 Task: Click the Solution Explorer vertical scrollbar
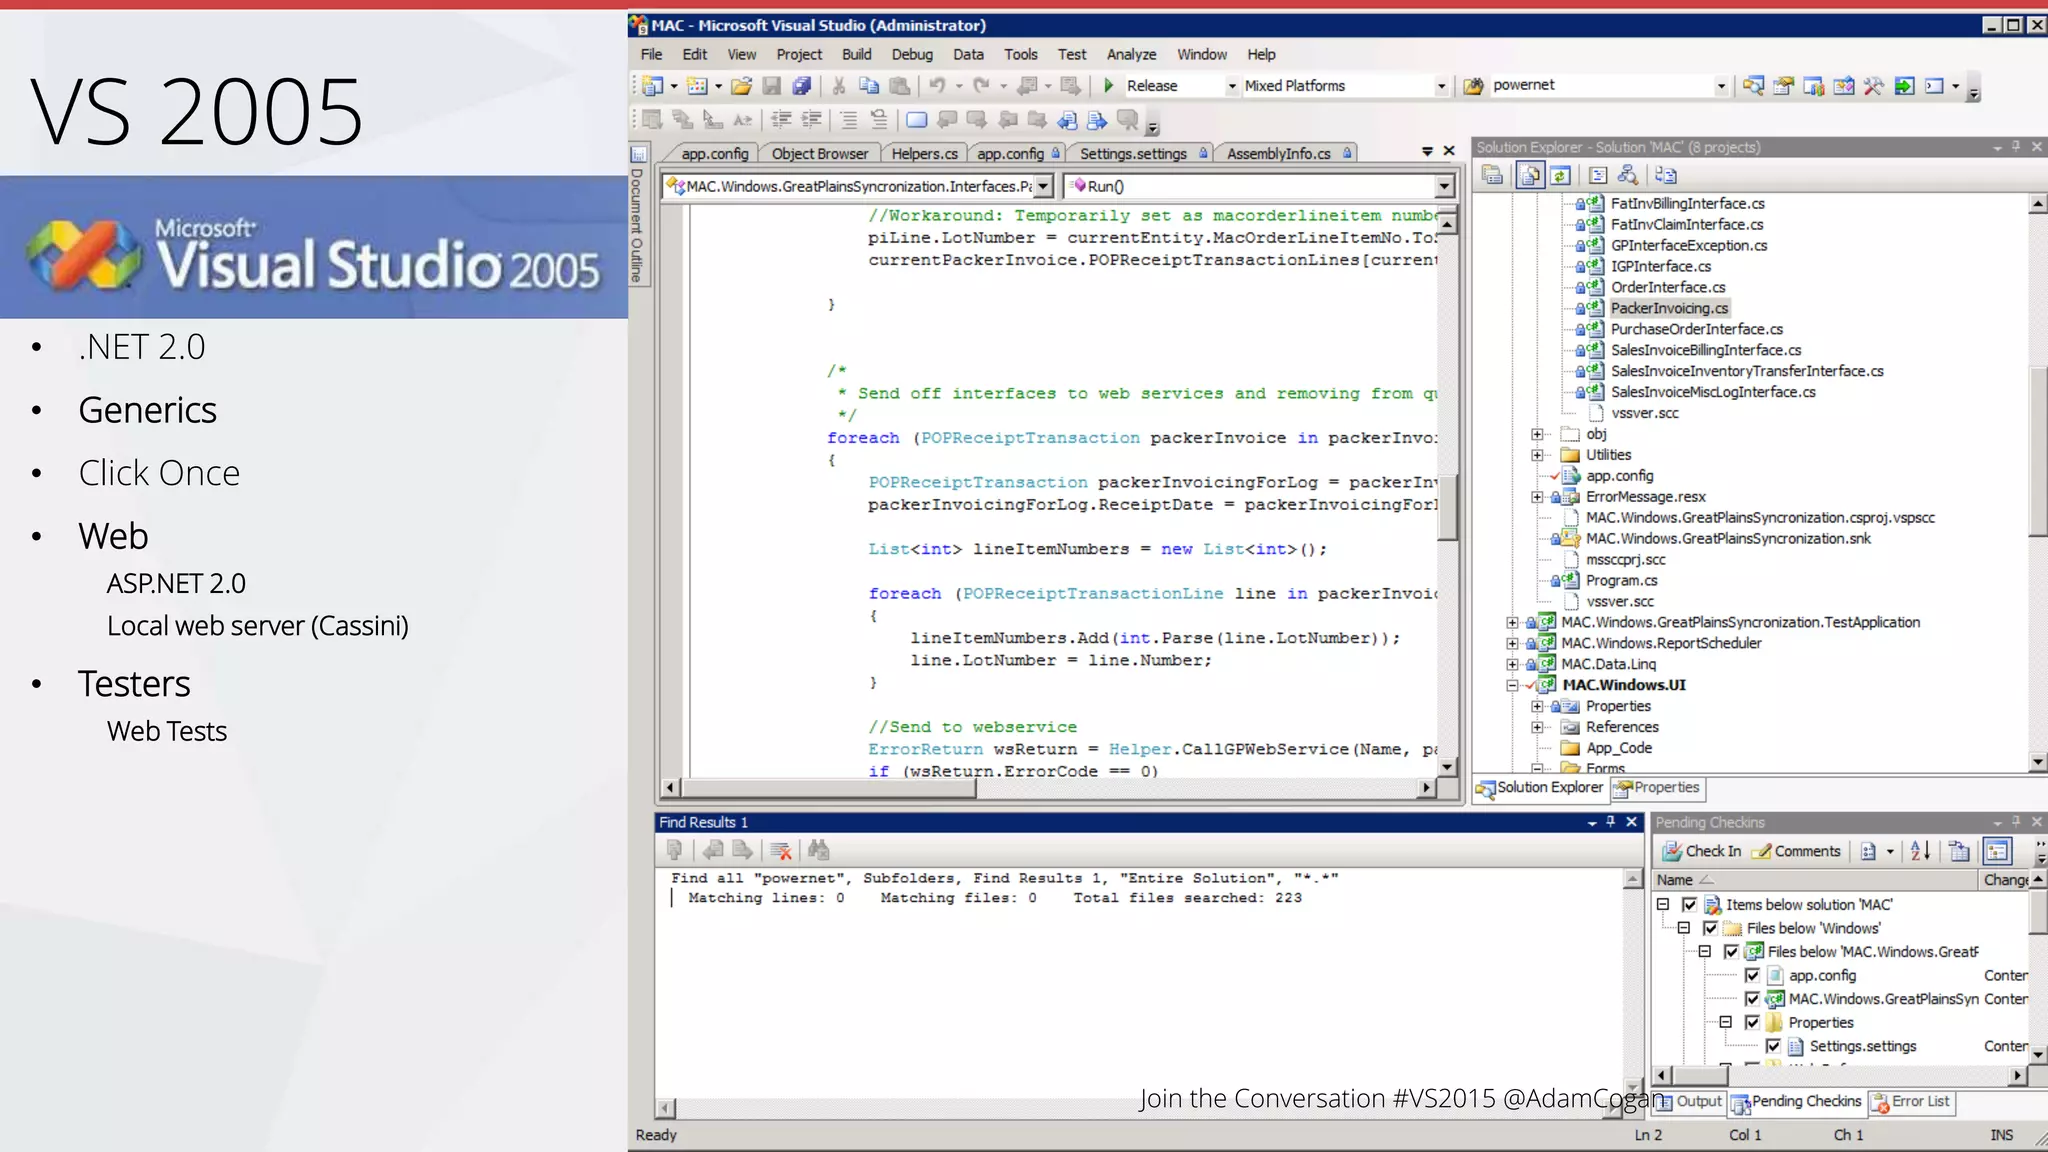coord(2038,483)
